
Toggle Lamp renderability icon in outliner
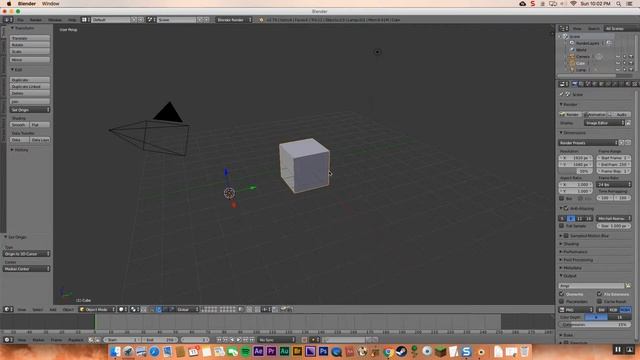631,70
